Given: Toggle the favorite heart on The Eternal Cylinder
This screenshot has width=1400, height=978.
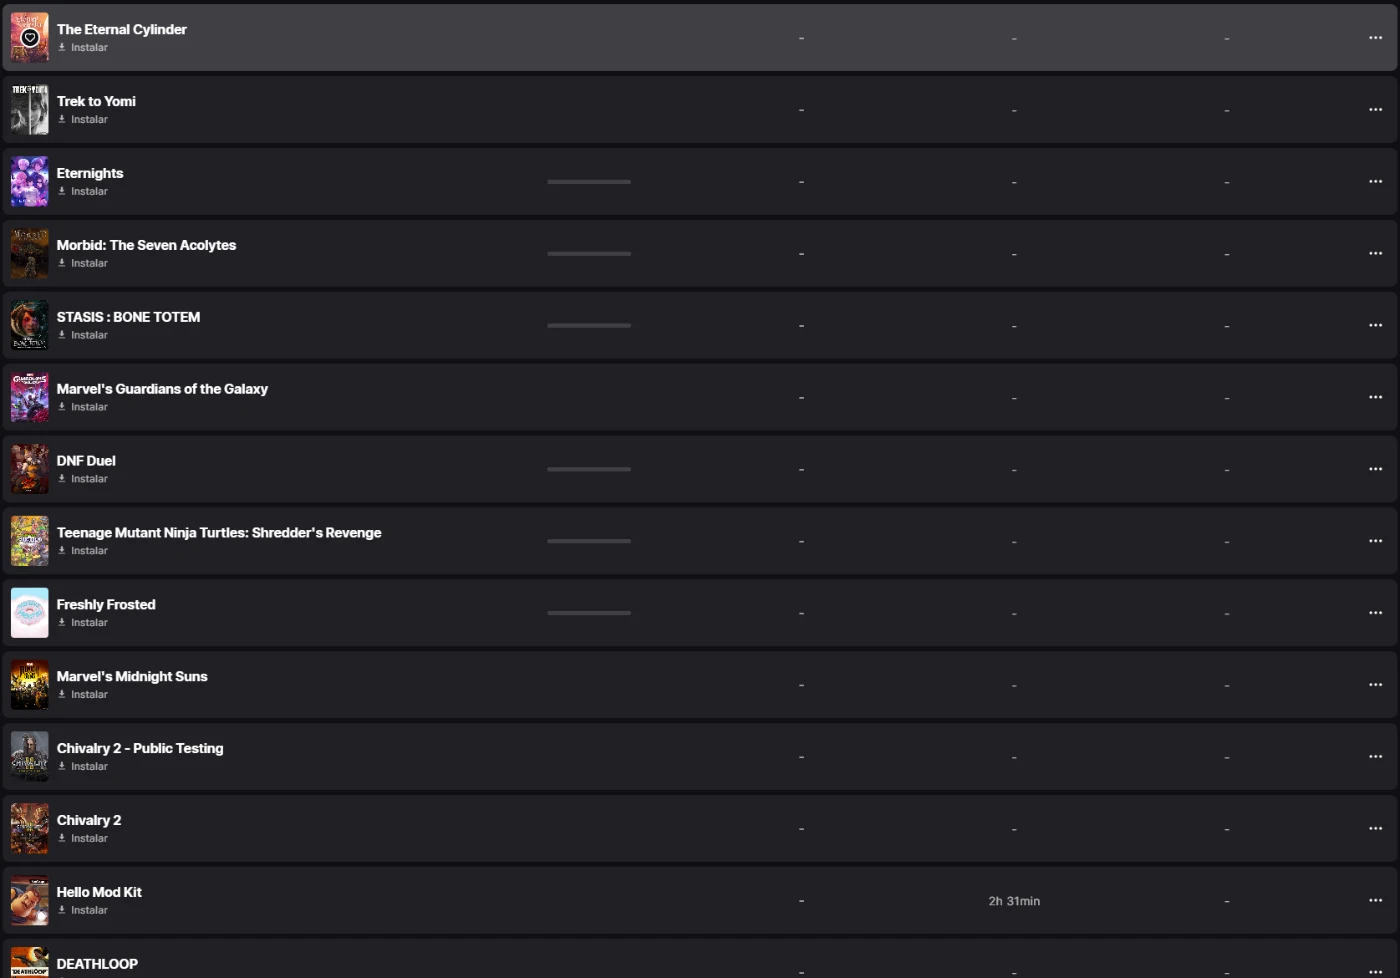Looking at the screenshot, I should pyautogui.click(x=30, y=38).
